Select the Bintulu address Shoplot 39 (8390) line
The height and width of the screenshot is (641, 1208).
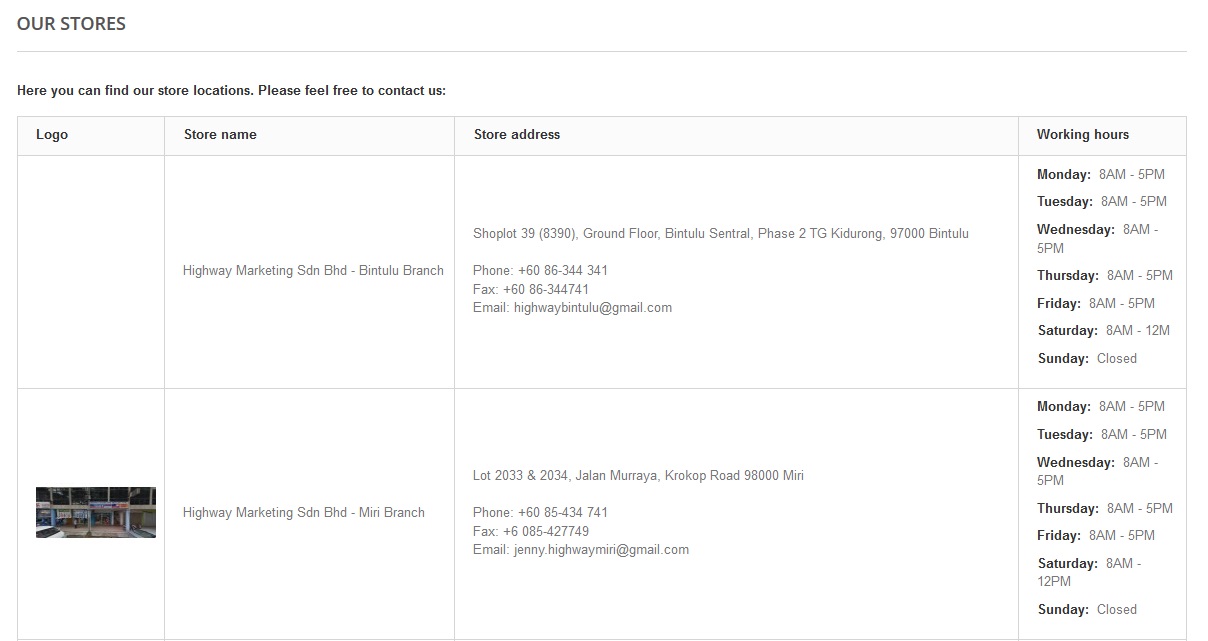[x=721, y=233]
